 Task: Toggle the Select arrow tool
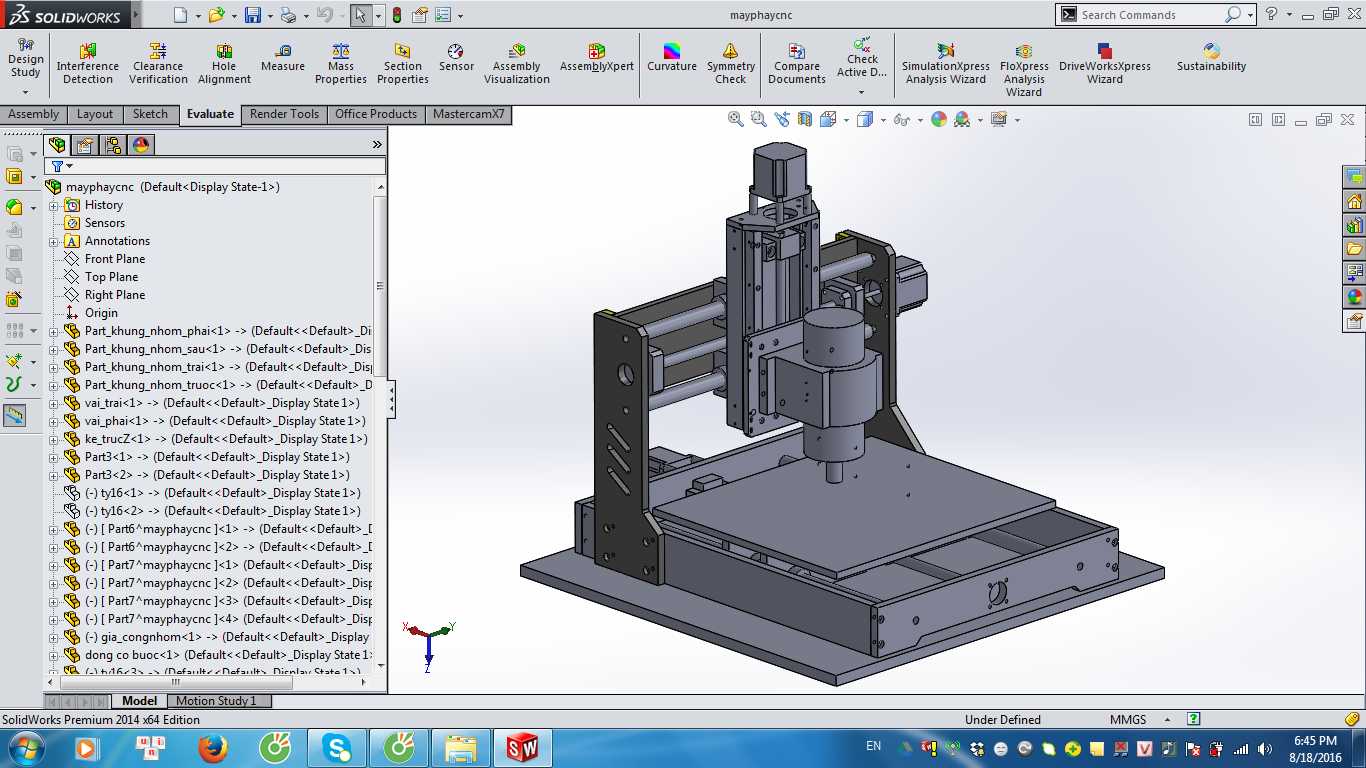point(360,15)
